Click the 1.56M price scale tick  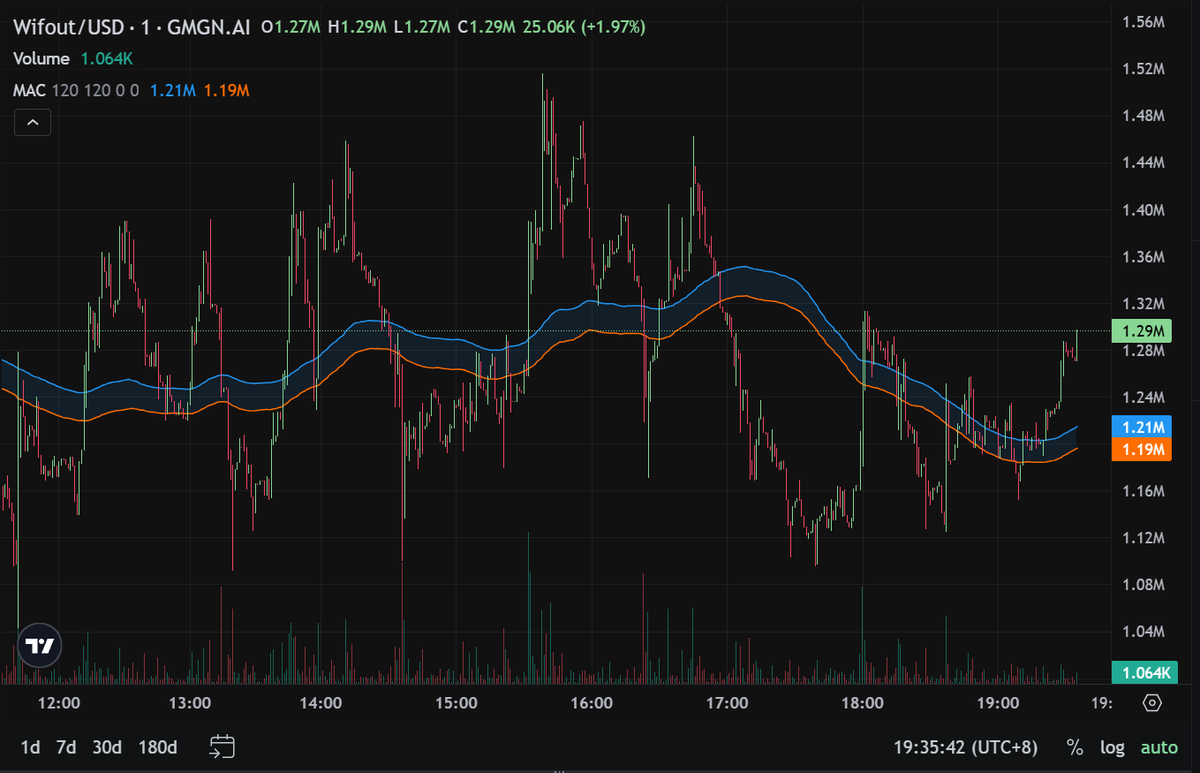pyautogui.click(x=1144, y=22)
